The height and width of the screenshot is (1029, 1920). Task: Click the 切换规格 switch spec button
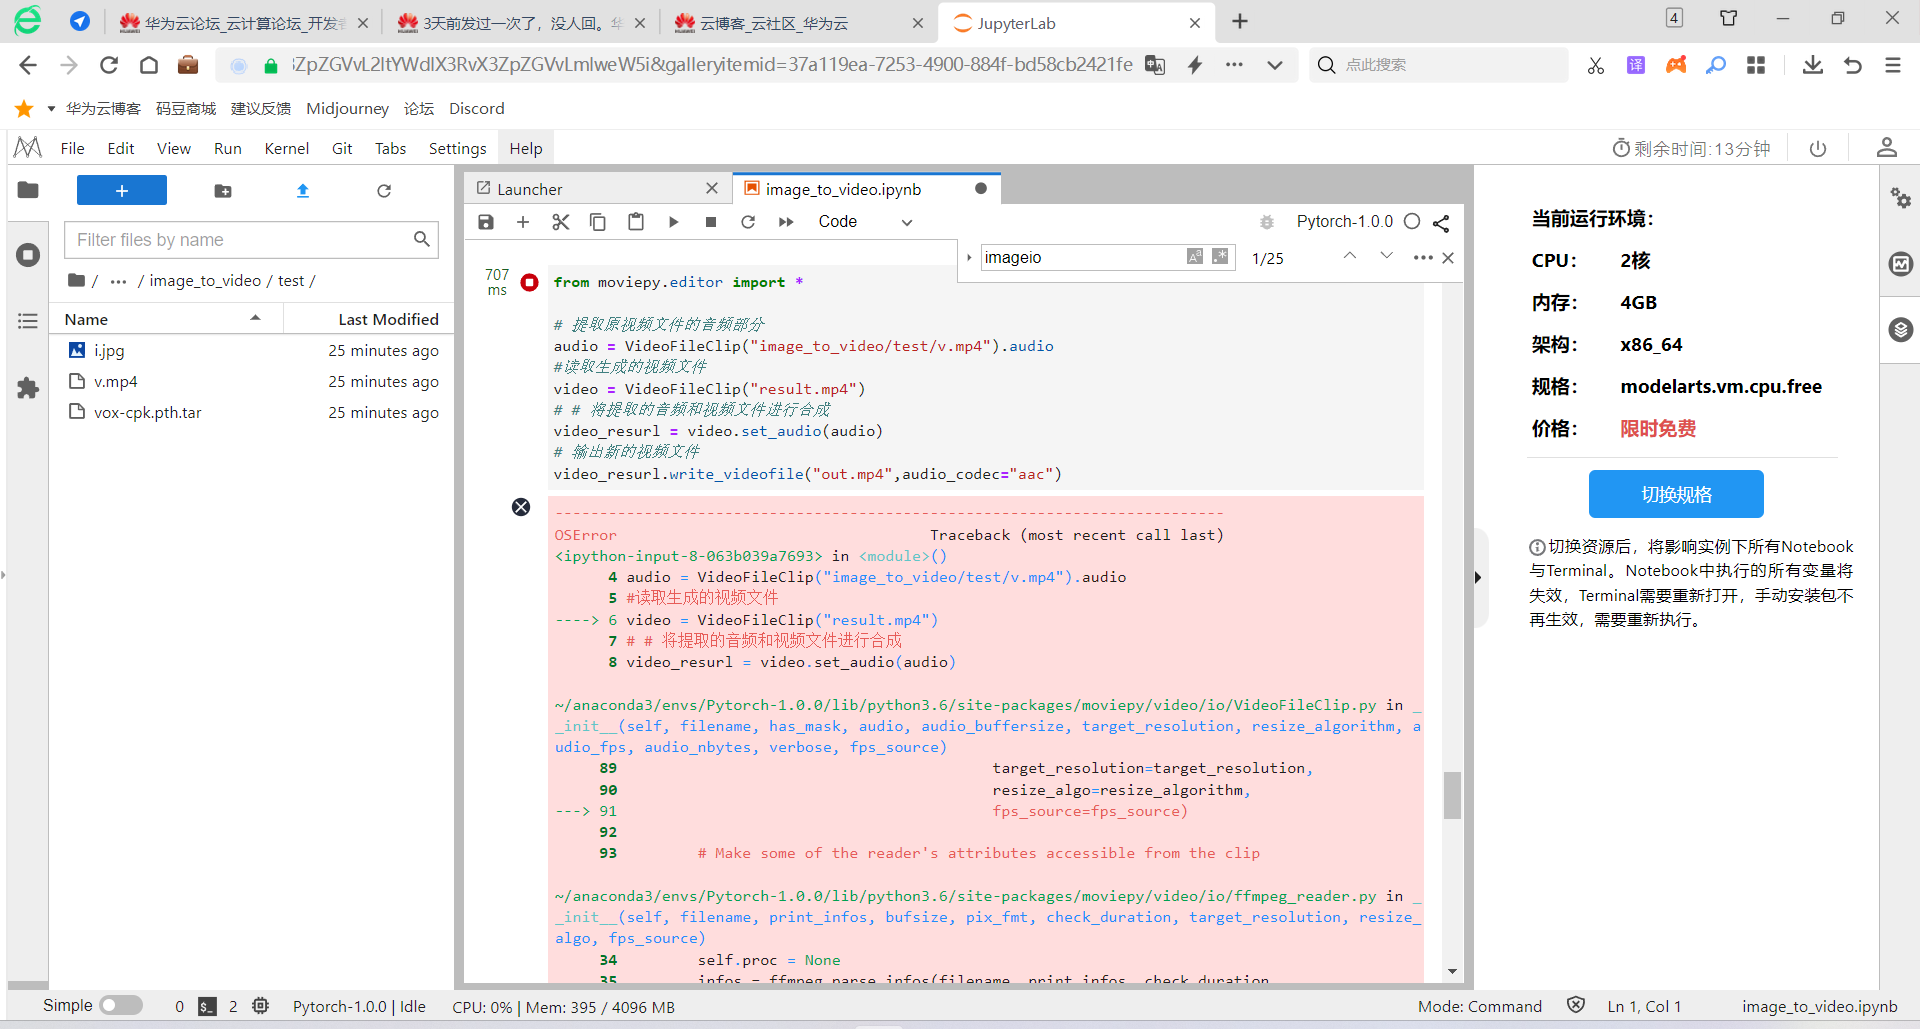[1676, 494]
